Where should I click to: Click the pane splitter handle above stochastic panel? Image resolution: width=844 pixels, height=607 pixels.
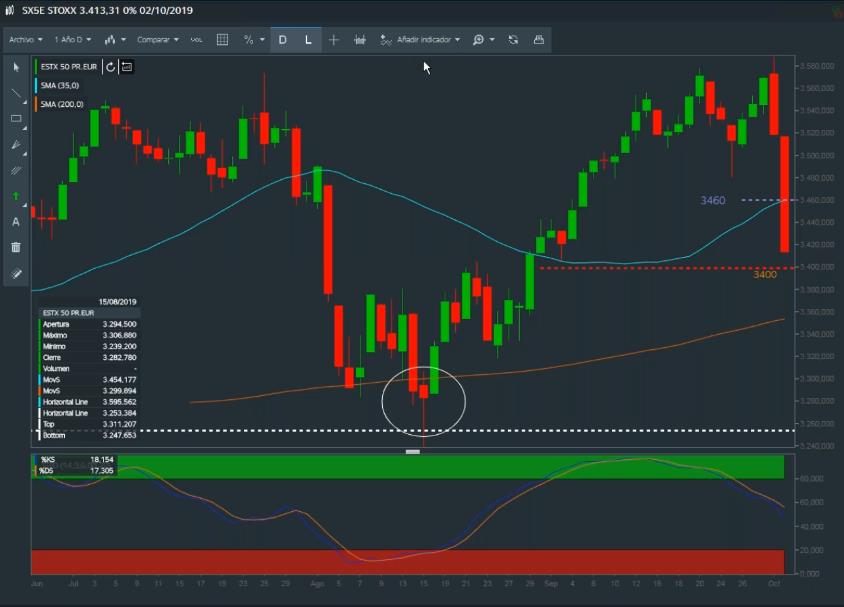(x=413, y=452)
